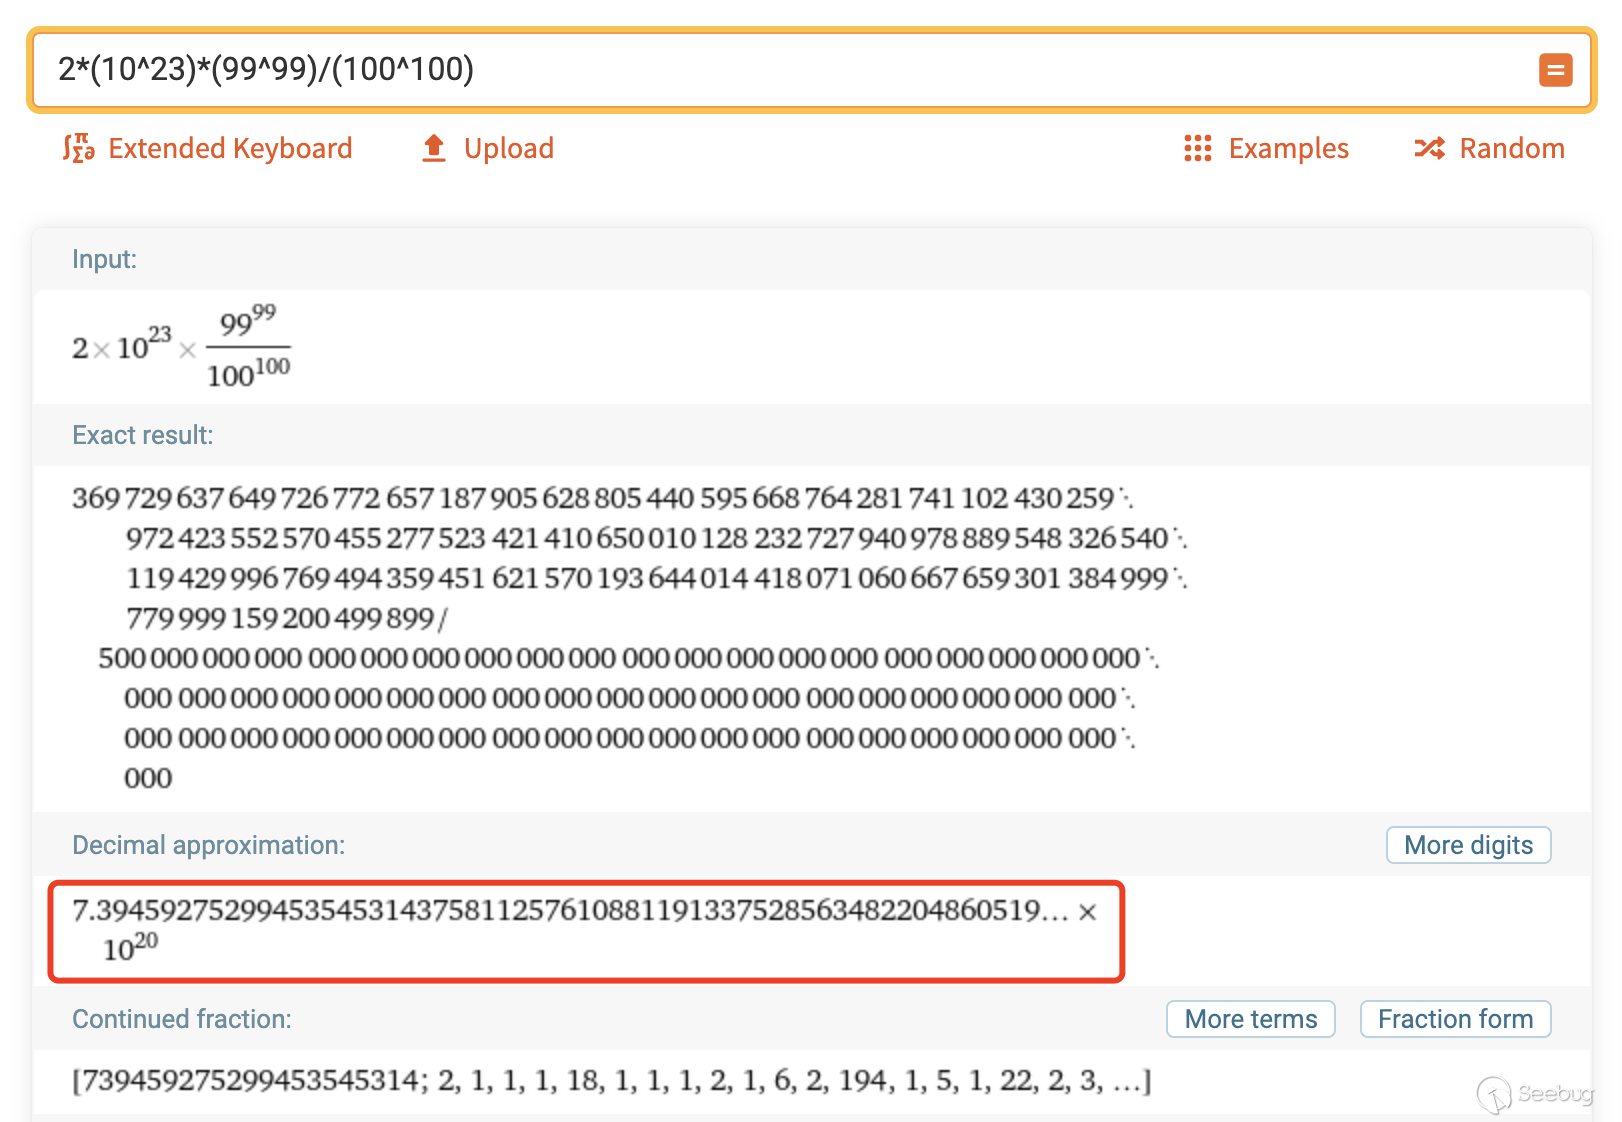Click the numerator line starting 119 429 996
1622x1122 pixels.
[x=656, y=578]
